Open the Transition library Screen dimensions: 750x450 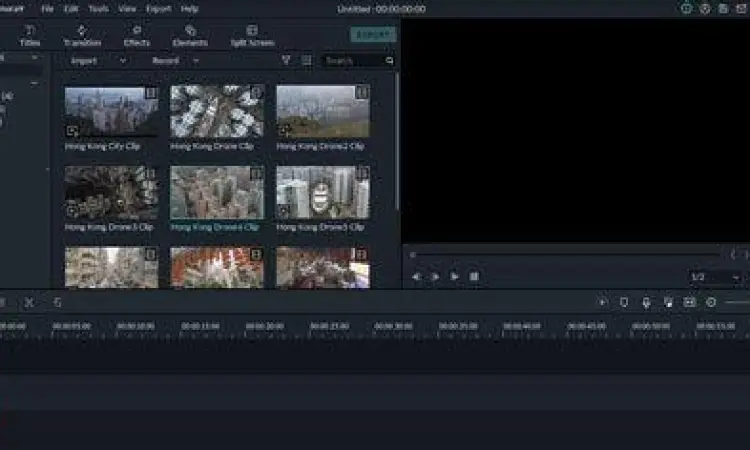pos(82,36)
